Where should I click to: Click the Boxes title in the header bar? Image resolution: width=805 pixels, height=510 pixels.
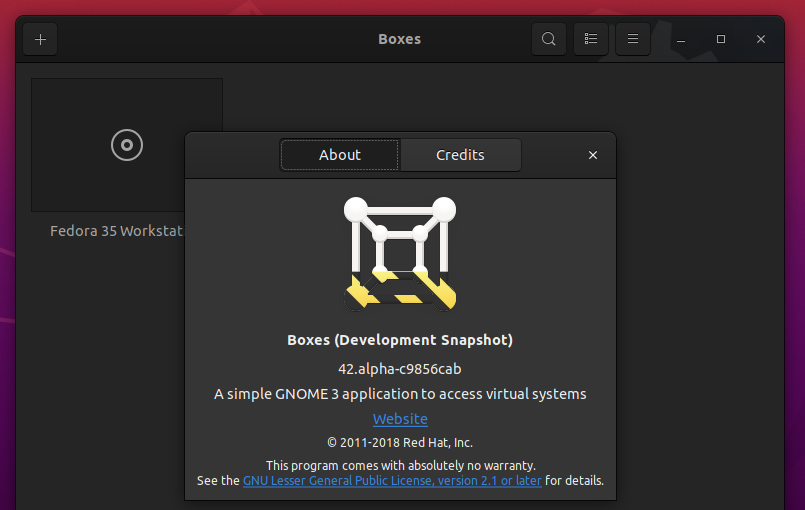pos(399,39)
